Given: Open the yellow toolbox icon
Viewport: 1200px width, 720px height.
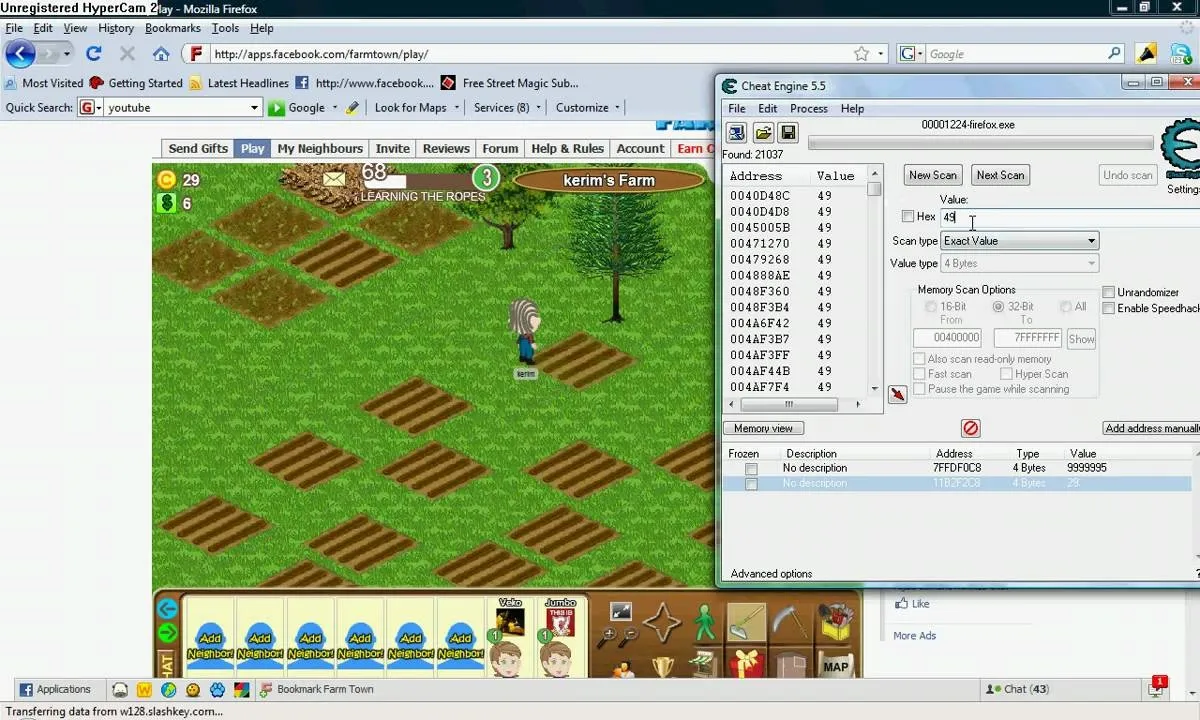Looking at the screenshot, I should tap(835, 622).
